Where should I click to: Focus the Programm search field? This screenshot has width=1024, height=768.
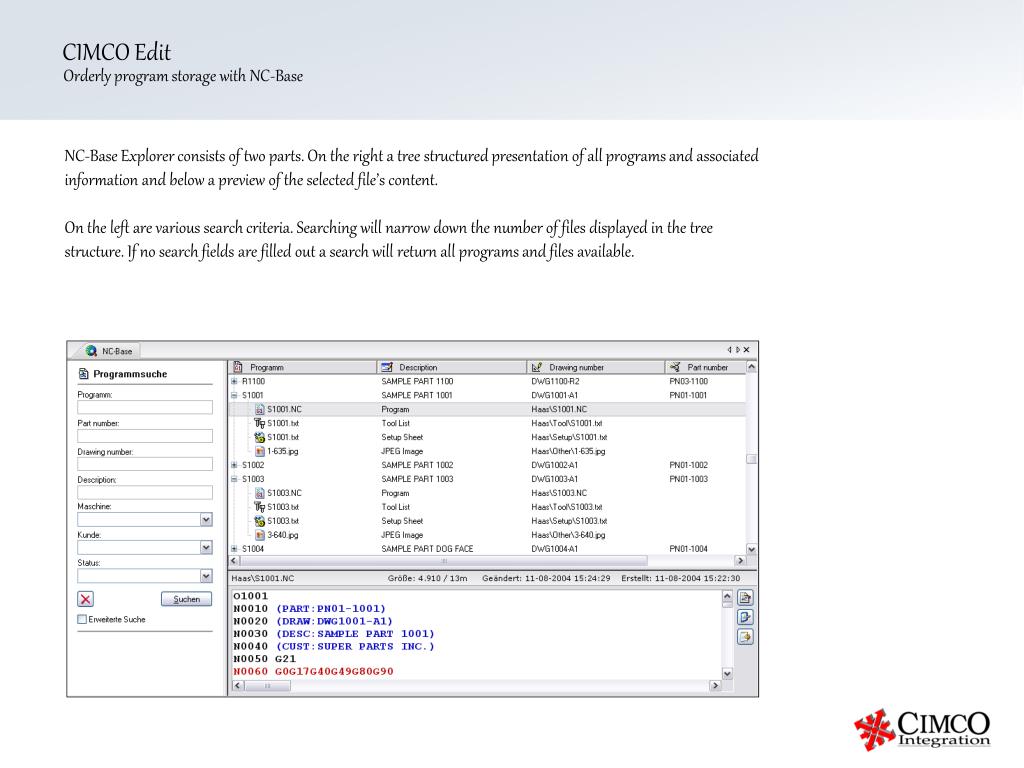[145, 408]
